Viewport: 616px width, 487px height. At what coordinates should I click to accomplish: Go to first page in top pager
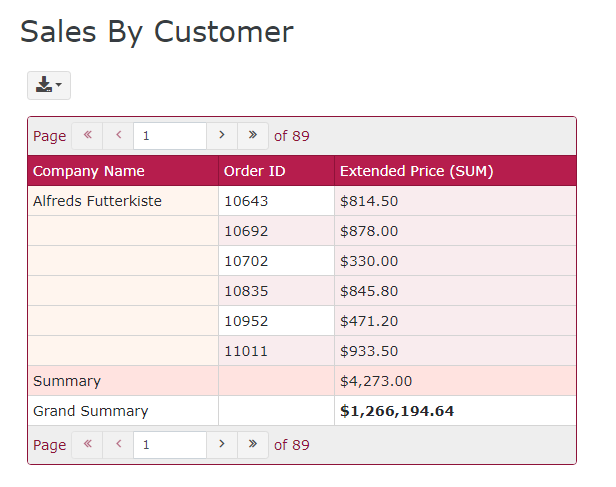(x=87, y=136)
